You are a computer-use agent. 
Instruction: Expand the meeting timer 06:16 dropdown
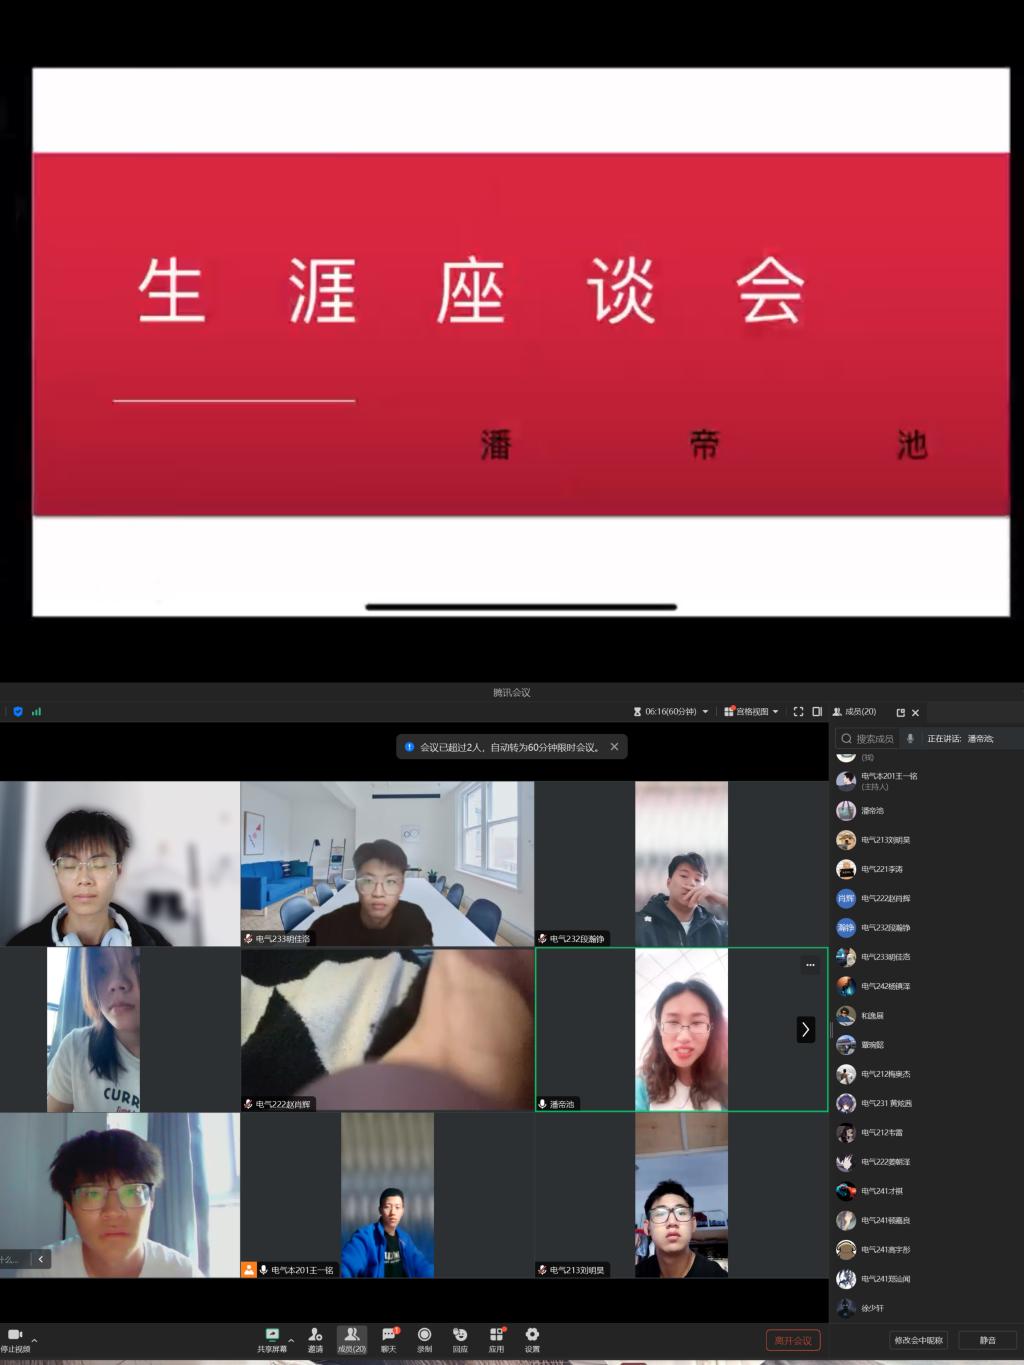[x=705, y=712]
